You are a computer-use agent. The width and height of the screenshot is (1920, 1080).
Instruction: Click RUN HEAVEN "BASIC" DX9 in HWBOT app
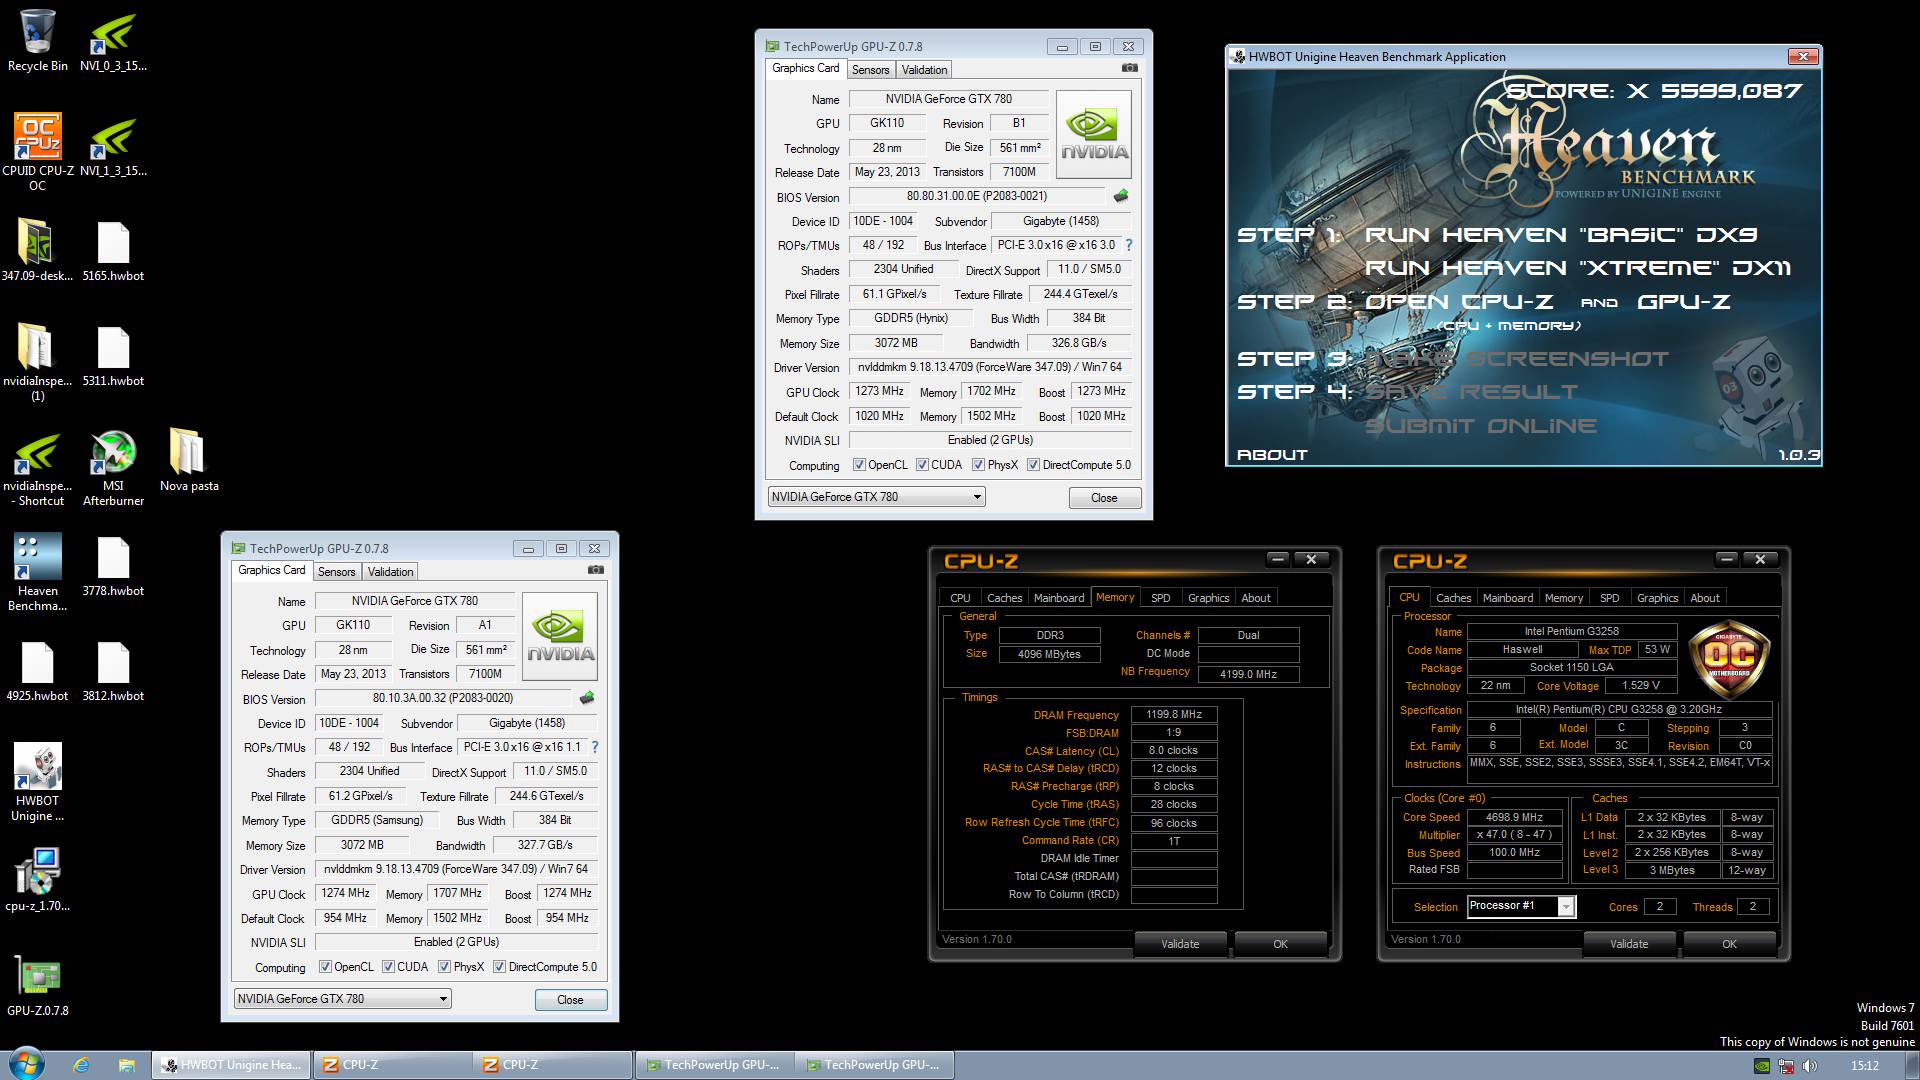(x=1561, y=235)
